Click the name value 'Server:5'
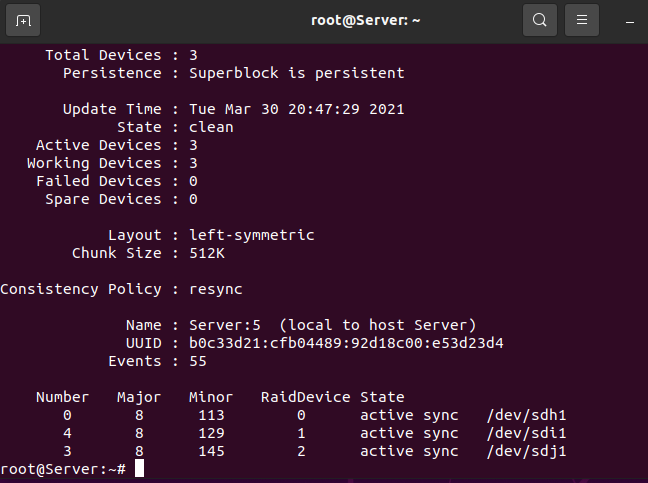This screenshot has height=483, width=648. pyautogui.click(x=225, y=325)
